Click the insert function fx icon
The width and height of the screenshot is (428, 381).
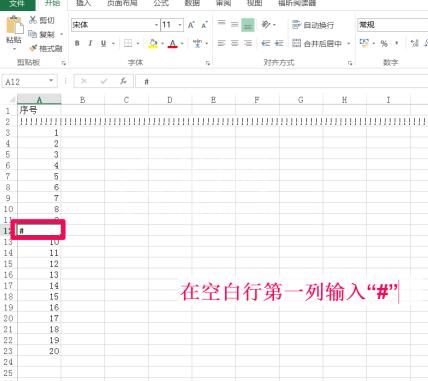pyautogui.click(x=123, y=81)
